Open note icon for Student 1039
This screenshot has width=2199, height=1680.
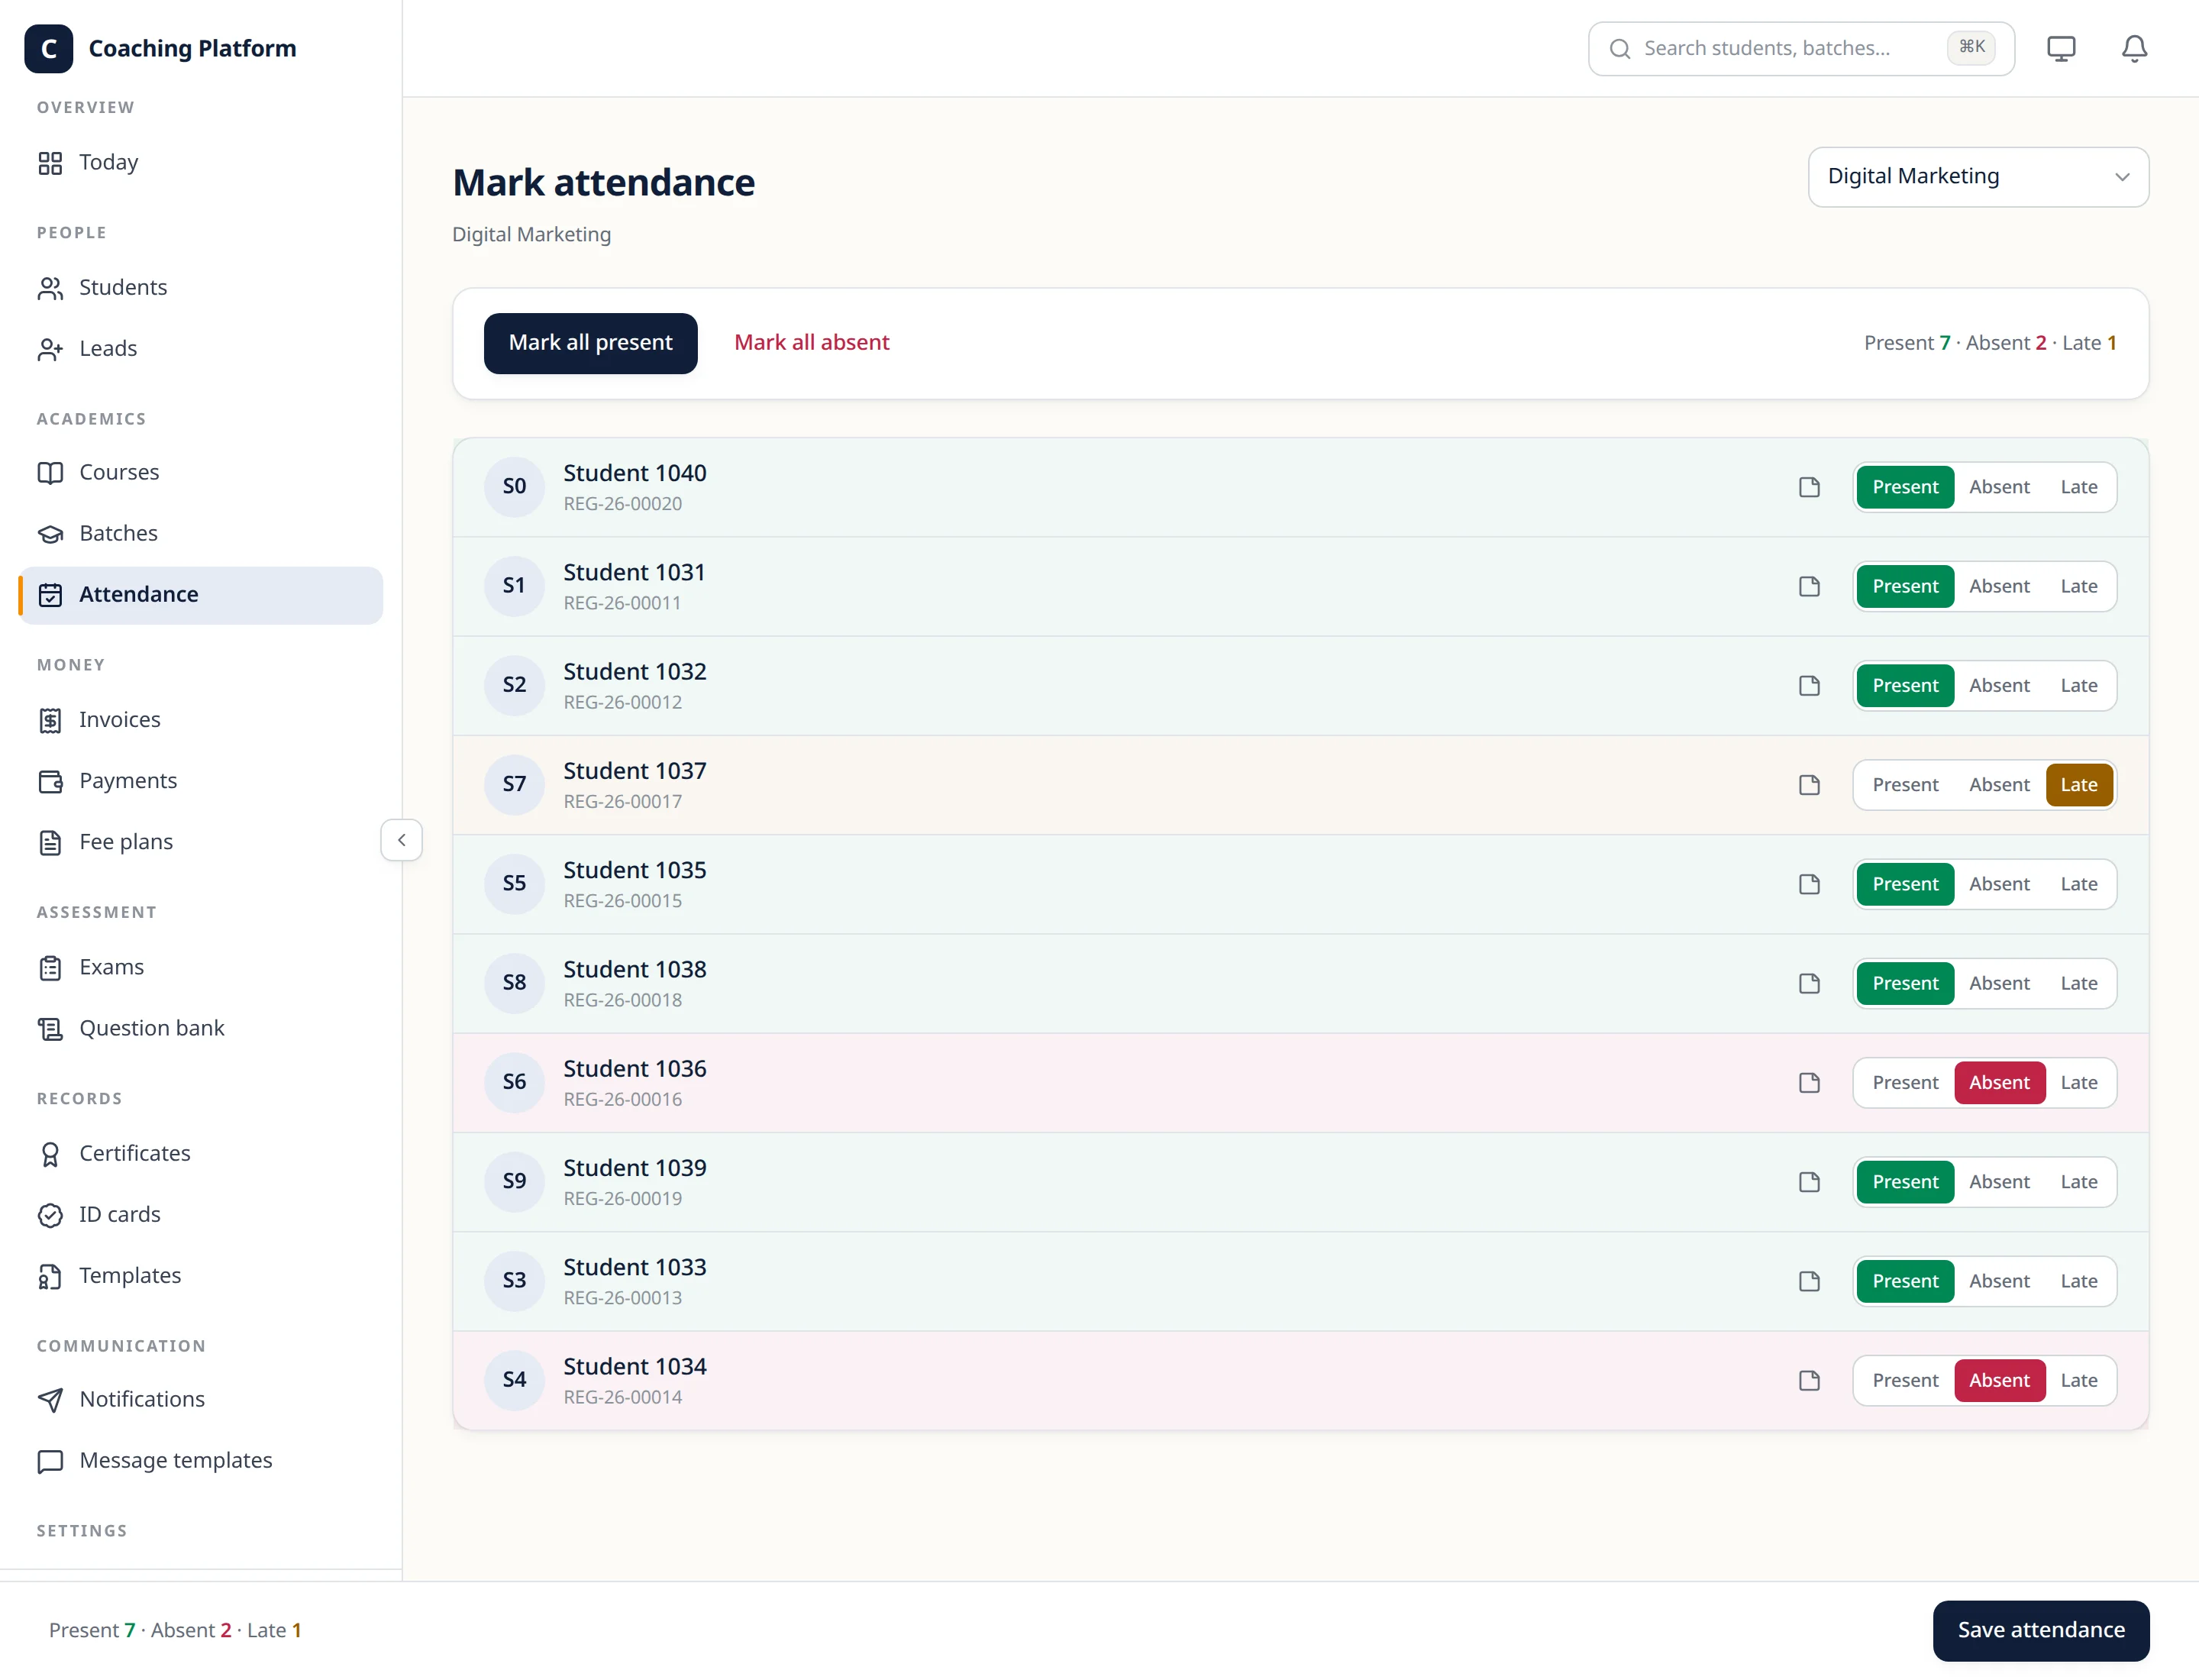[x=1809, y=1182]
